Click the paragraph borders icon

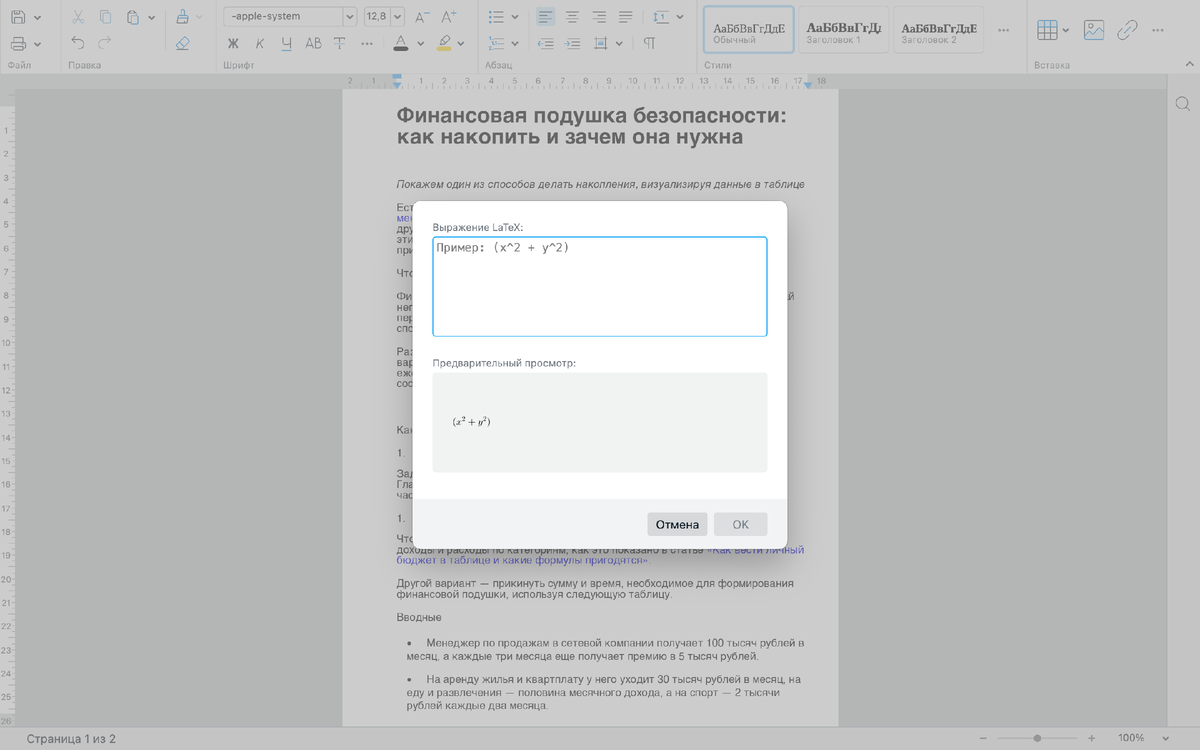point(601,44)
